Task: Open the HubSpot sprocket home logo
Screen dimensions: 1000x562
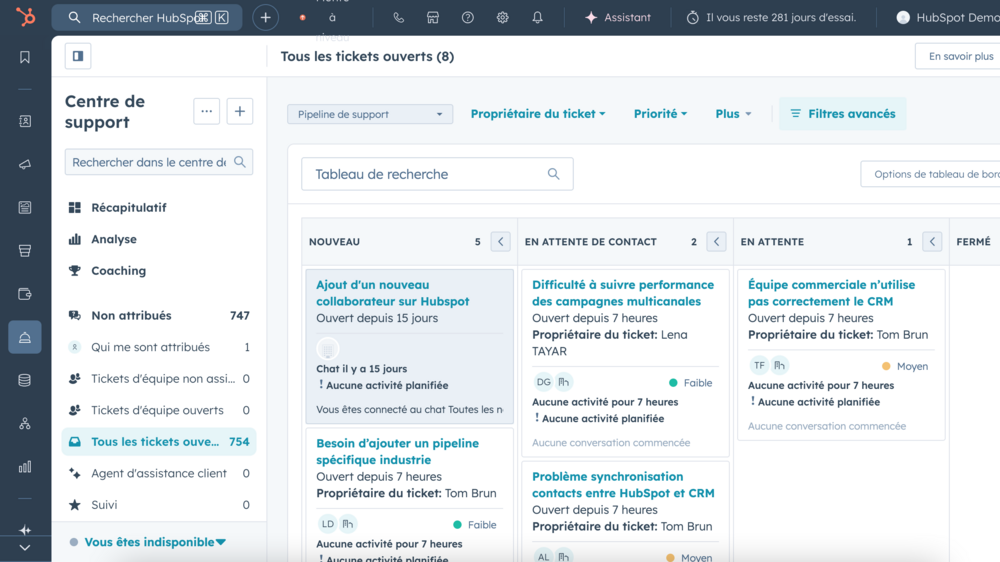Action: 26,17
